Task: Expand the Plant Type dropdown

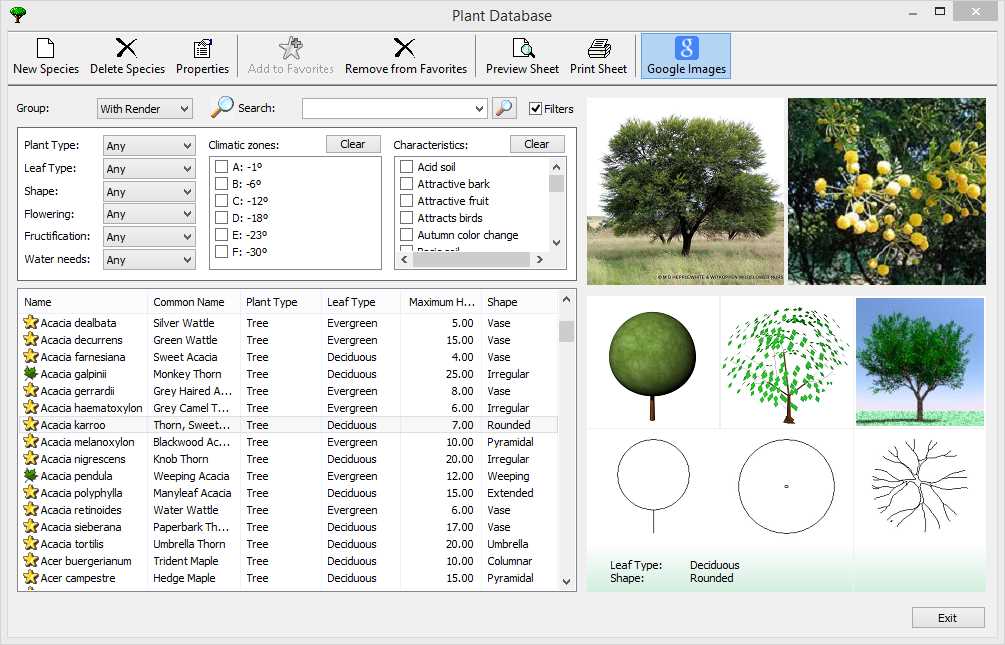Action: point(149,146)
